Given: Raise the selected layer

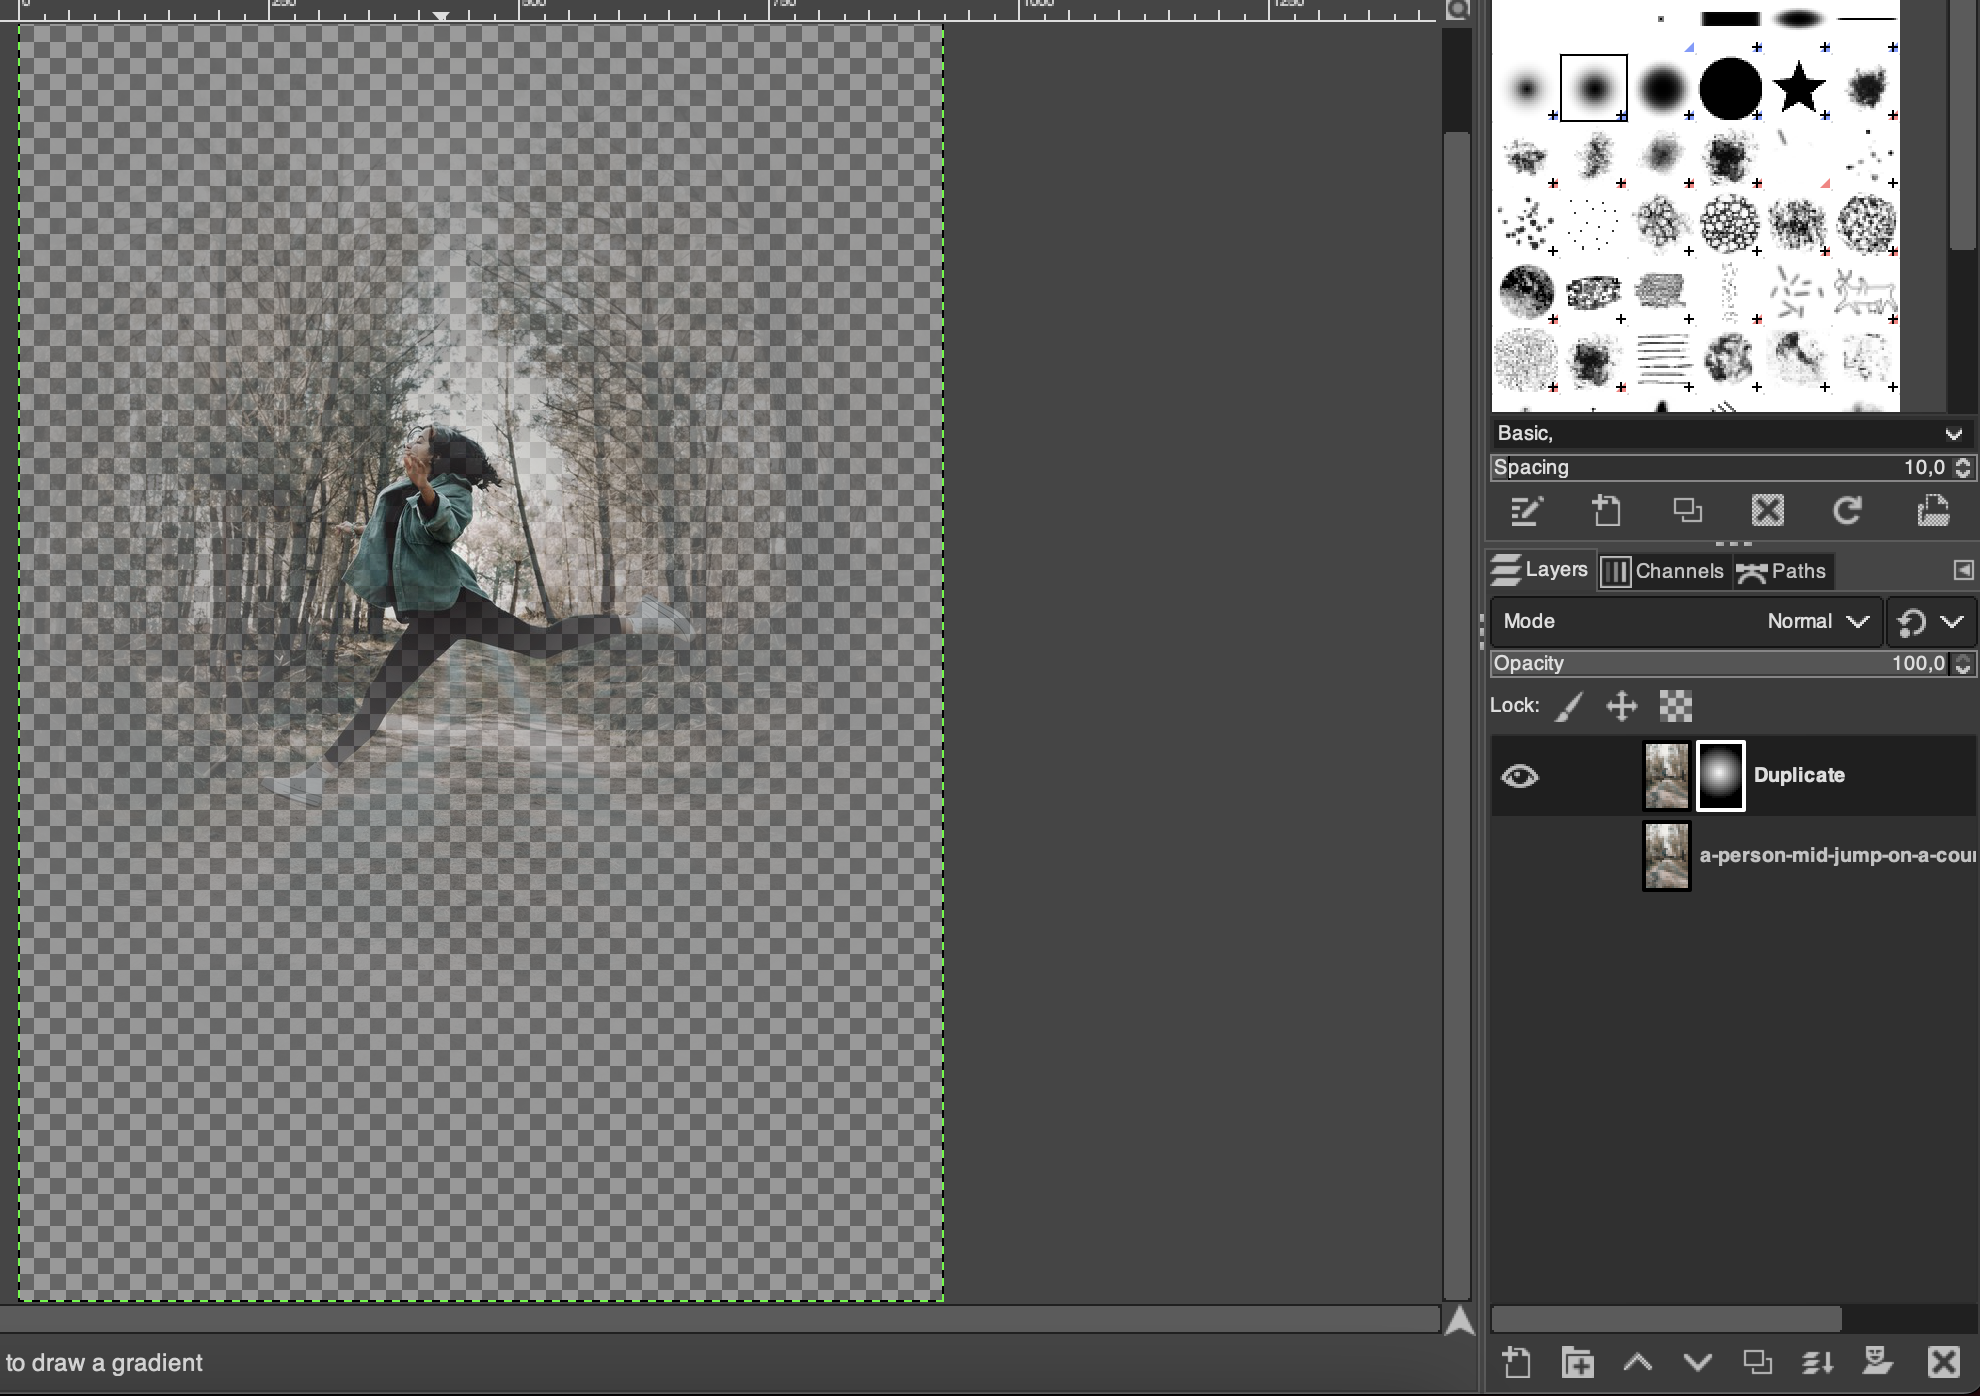Looking at the screenshot, I should click(x=1637, y=1362).
